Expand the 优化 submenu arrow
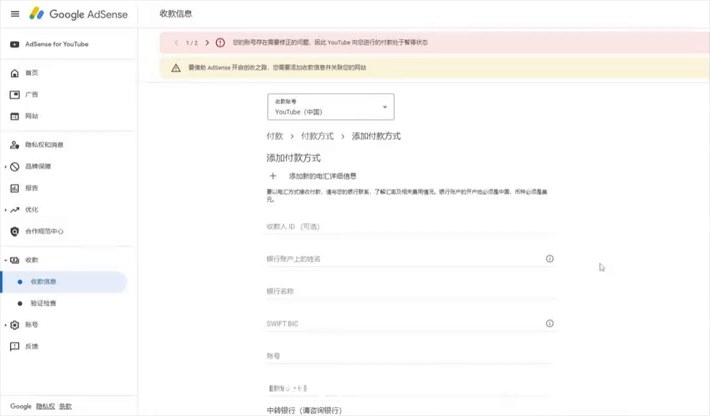Screen dimensions: 710x416 pyautogui.click(x=5, y=210)
